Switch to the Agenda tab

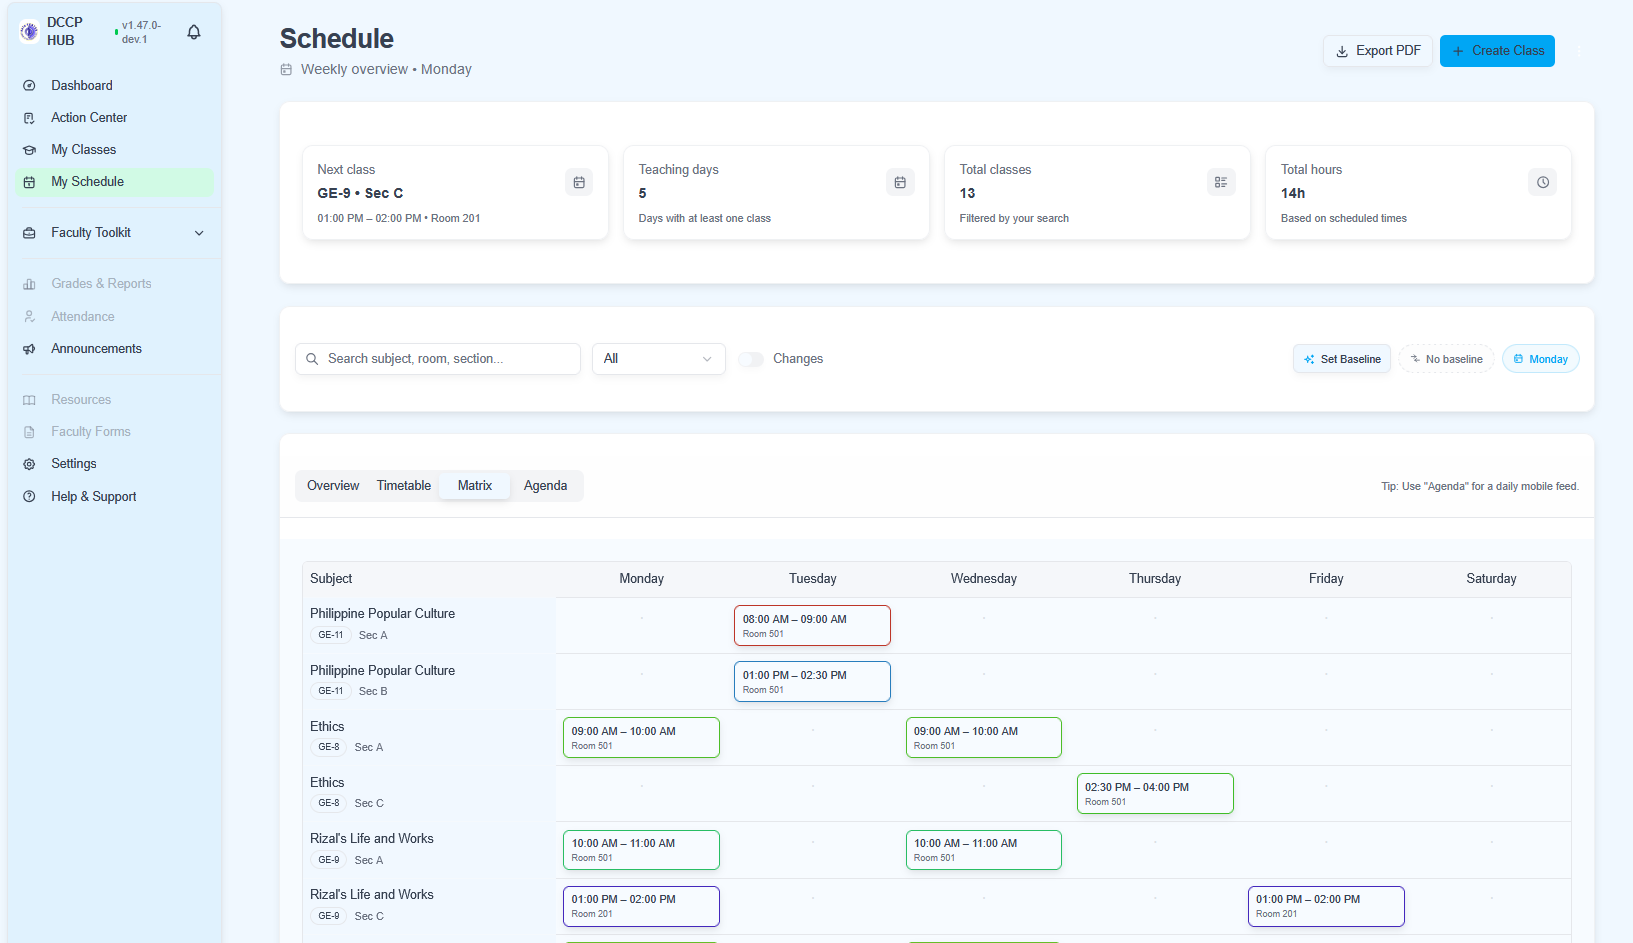(x=546, y=486)
